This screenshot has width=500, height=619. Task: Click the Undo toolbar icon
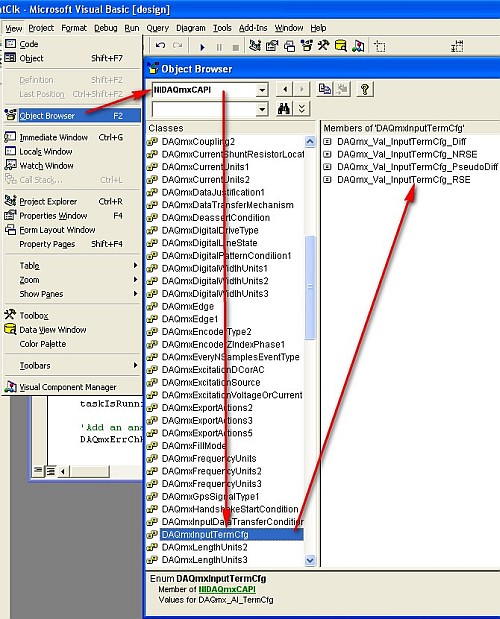coord(160,46)
